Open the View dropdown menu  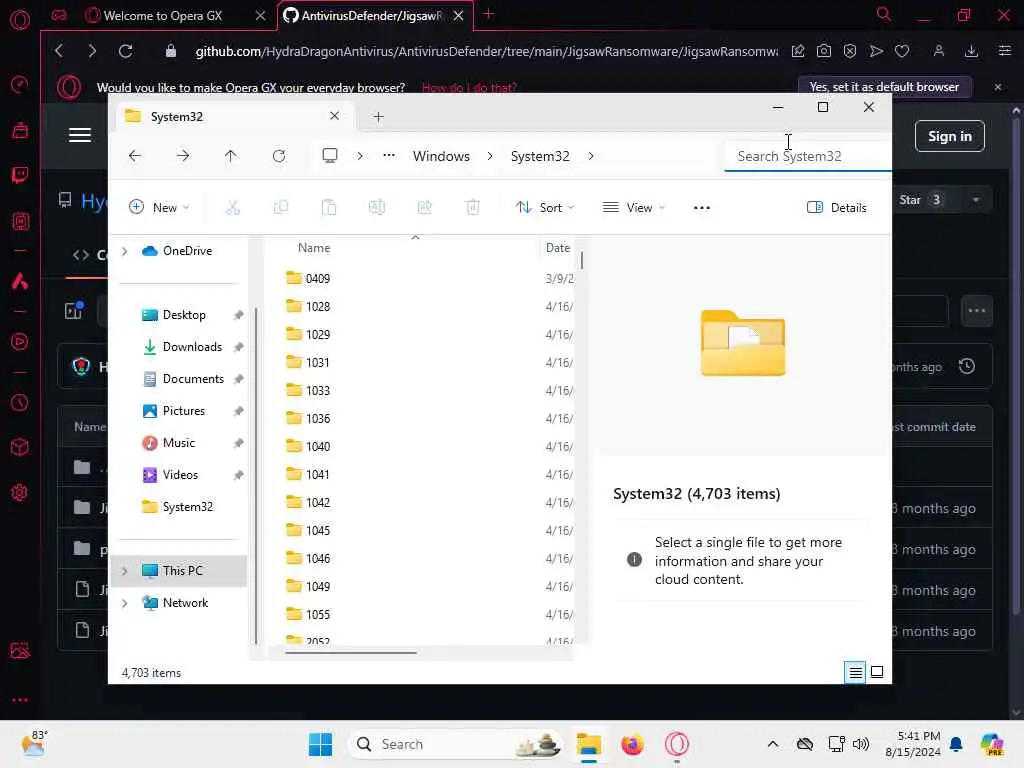click(x=633, y=208)
